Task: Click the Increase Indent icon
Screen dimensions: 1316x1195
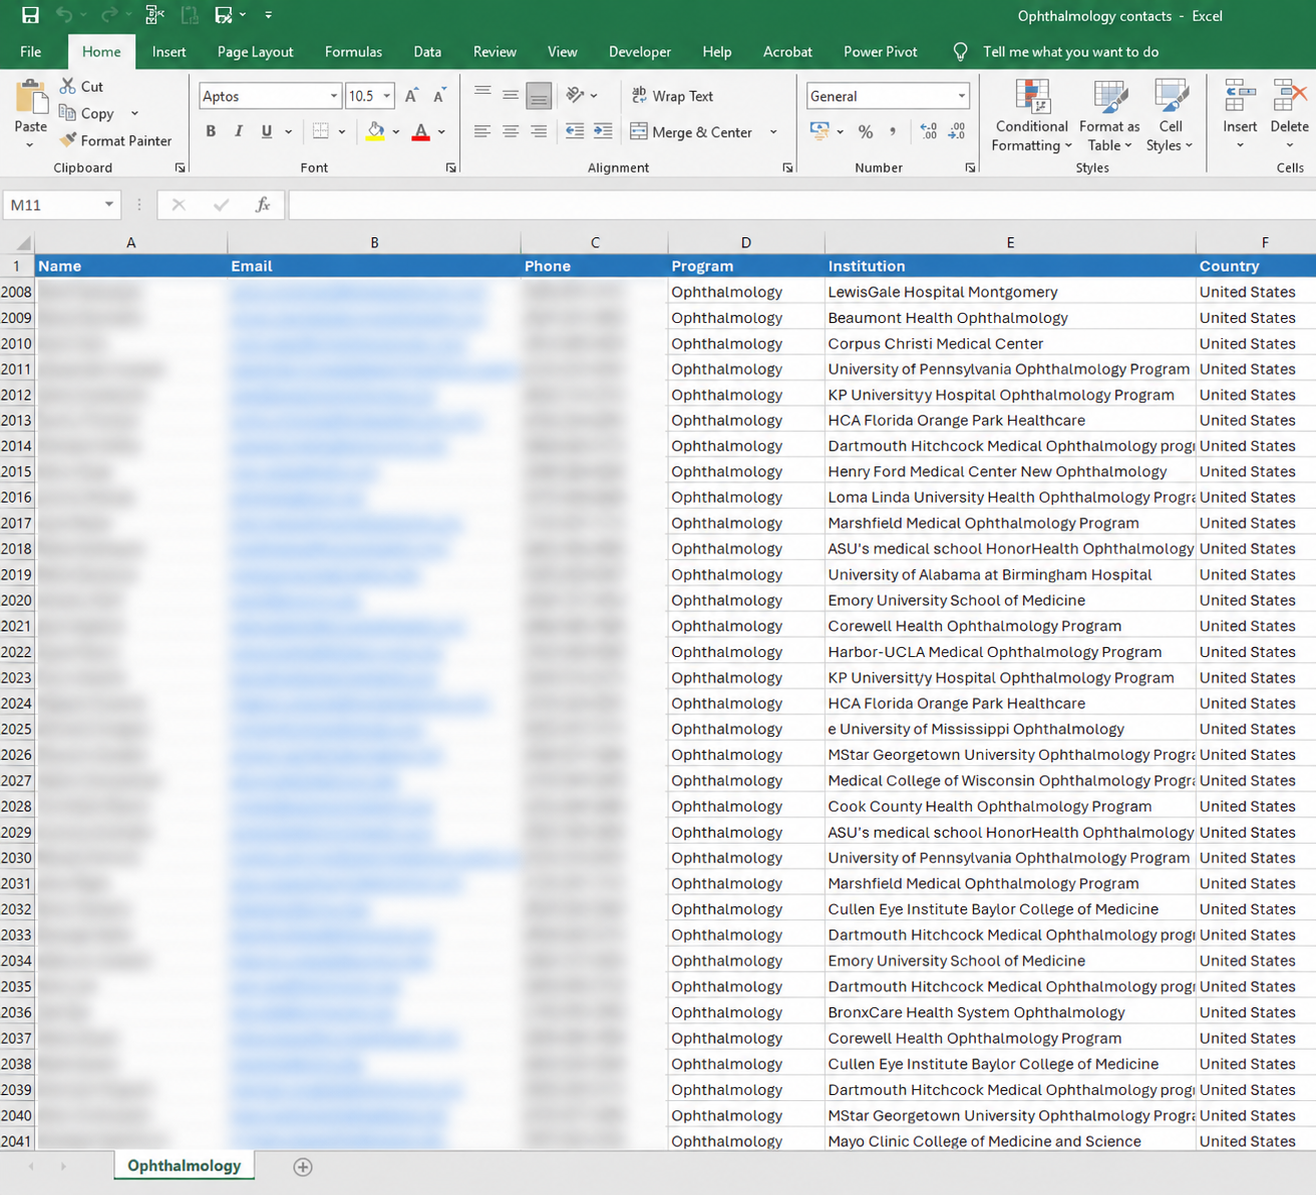Action: pyautogui.click(x=603, y=131)
